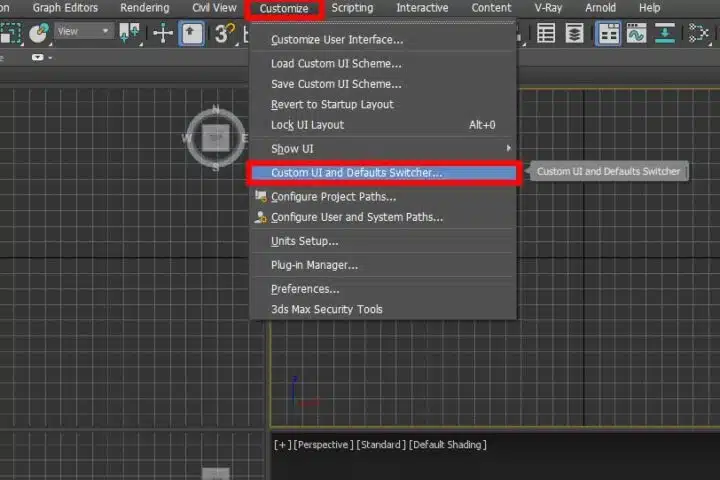Click the Configure User and System Paths icon

[x=260, y=217]
